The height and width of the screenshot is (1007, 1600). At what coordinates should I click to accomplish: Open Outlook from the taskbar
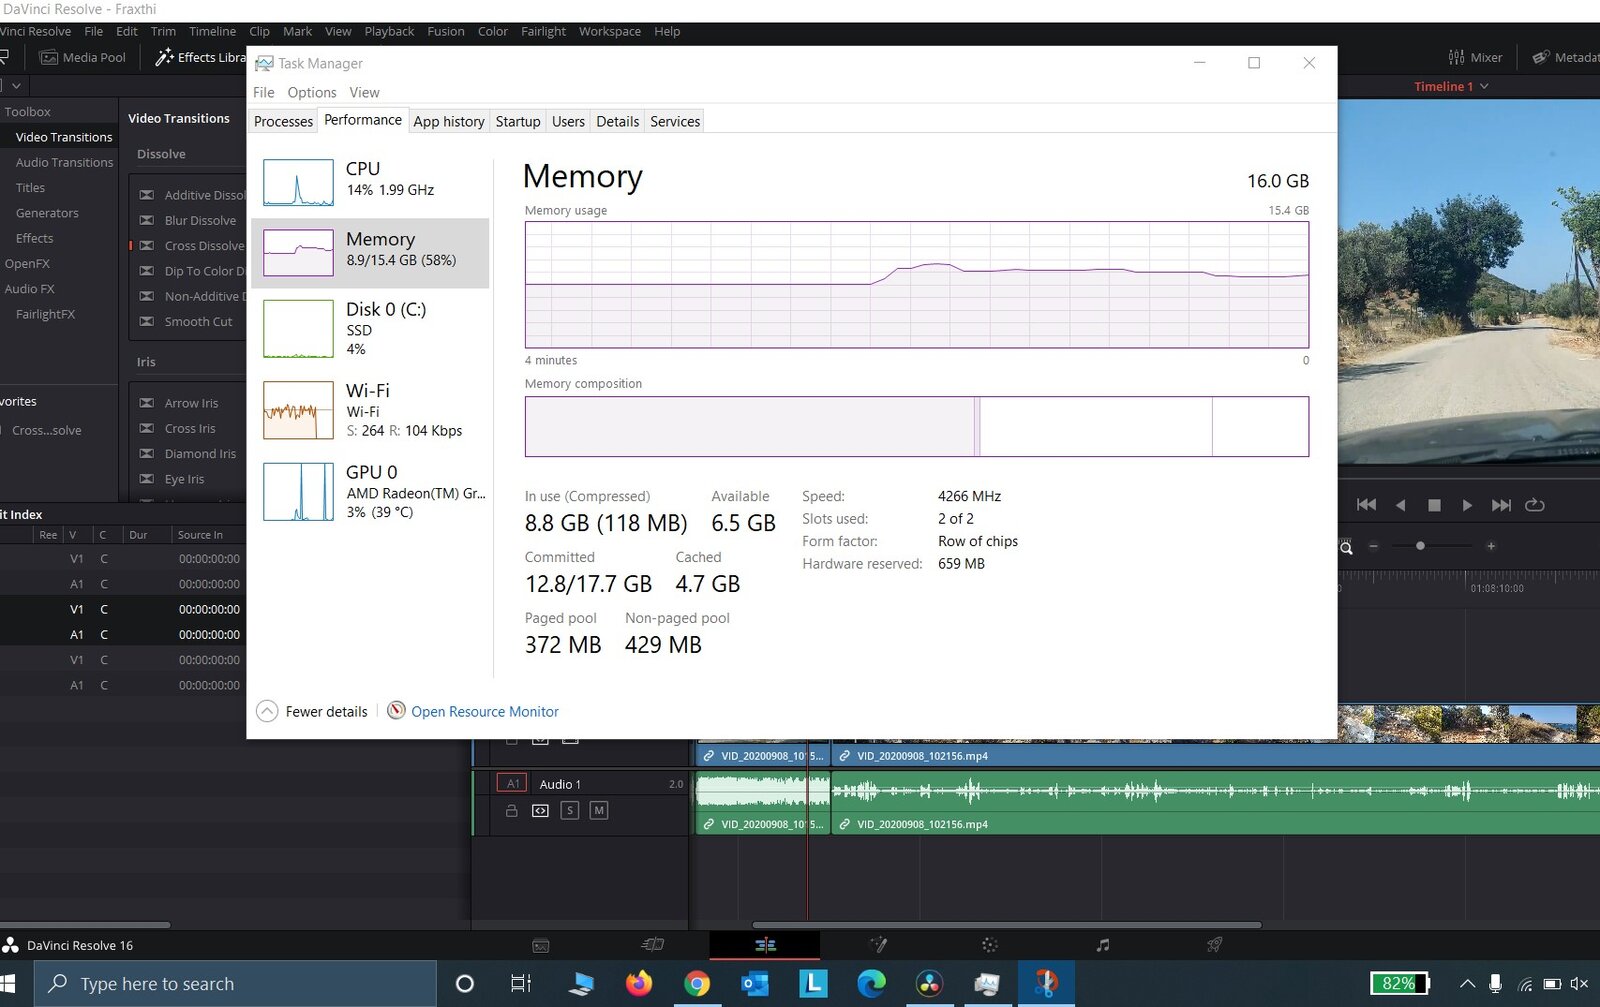pos(754,984)
